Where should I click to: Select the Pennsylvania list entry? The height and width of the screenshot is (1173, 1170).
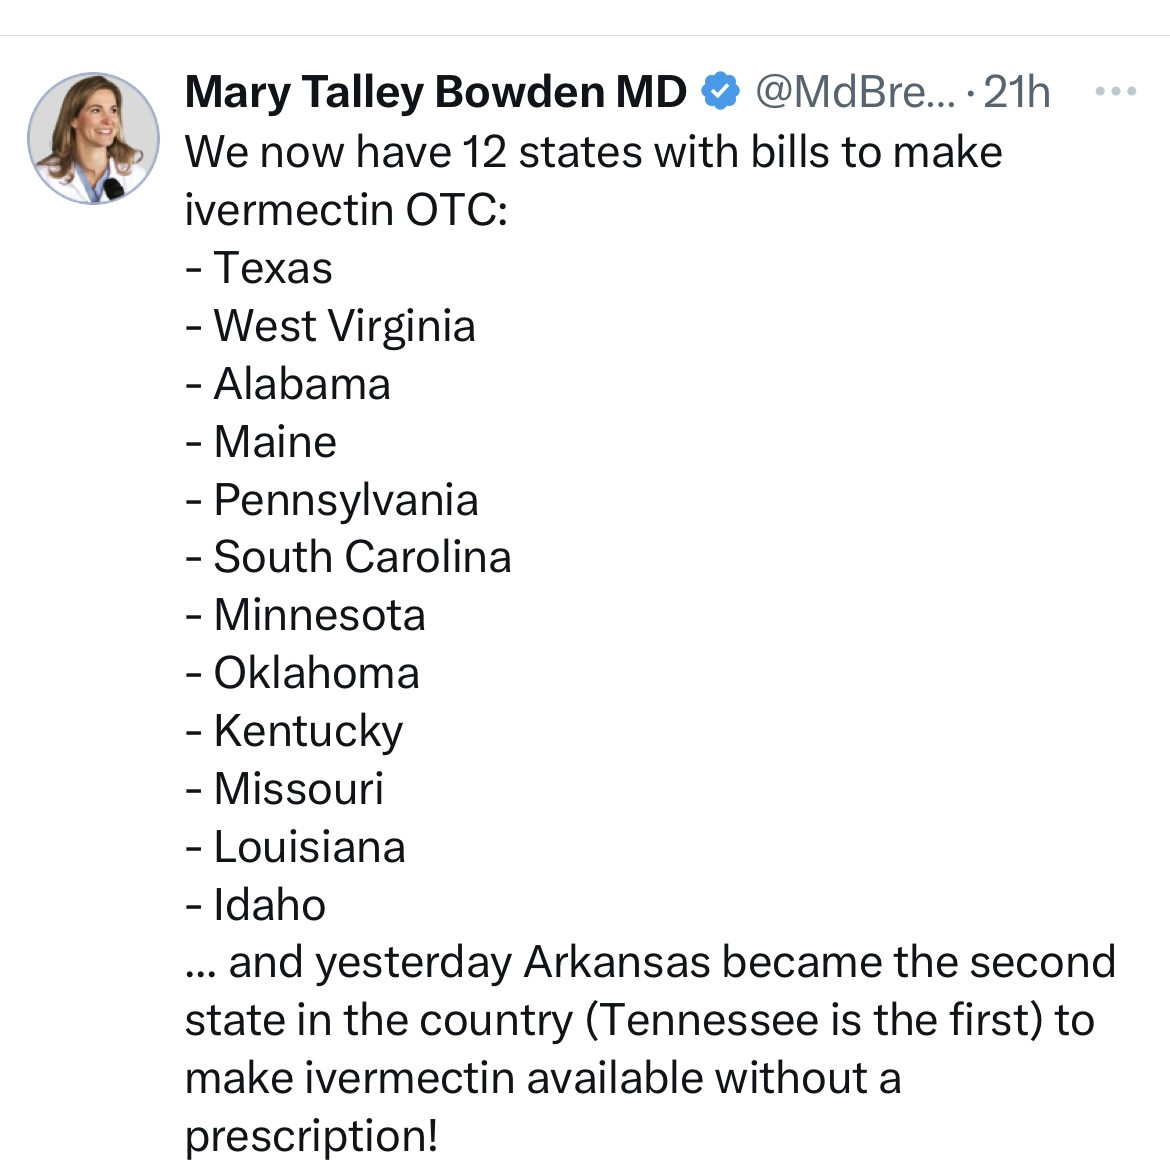click(345, 500)
